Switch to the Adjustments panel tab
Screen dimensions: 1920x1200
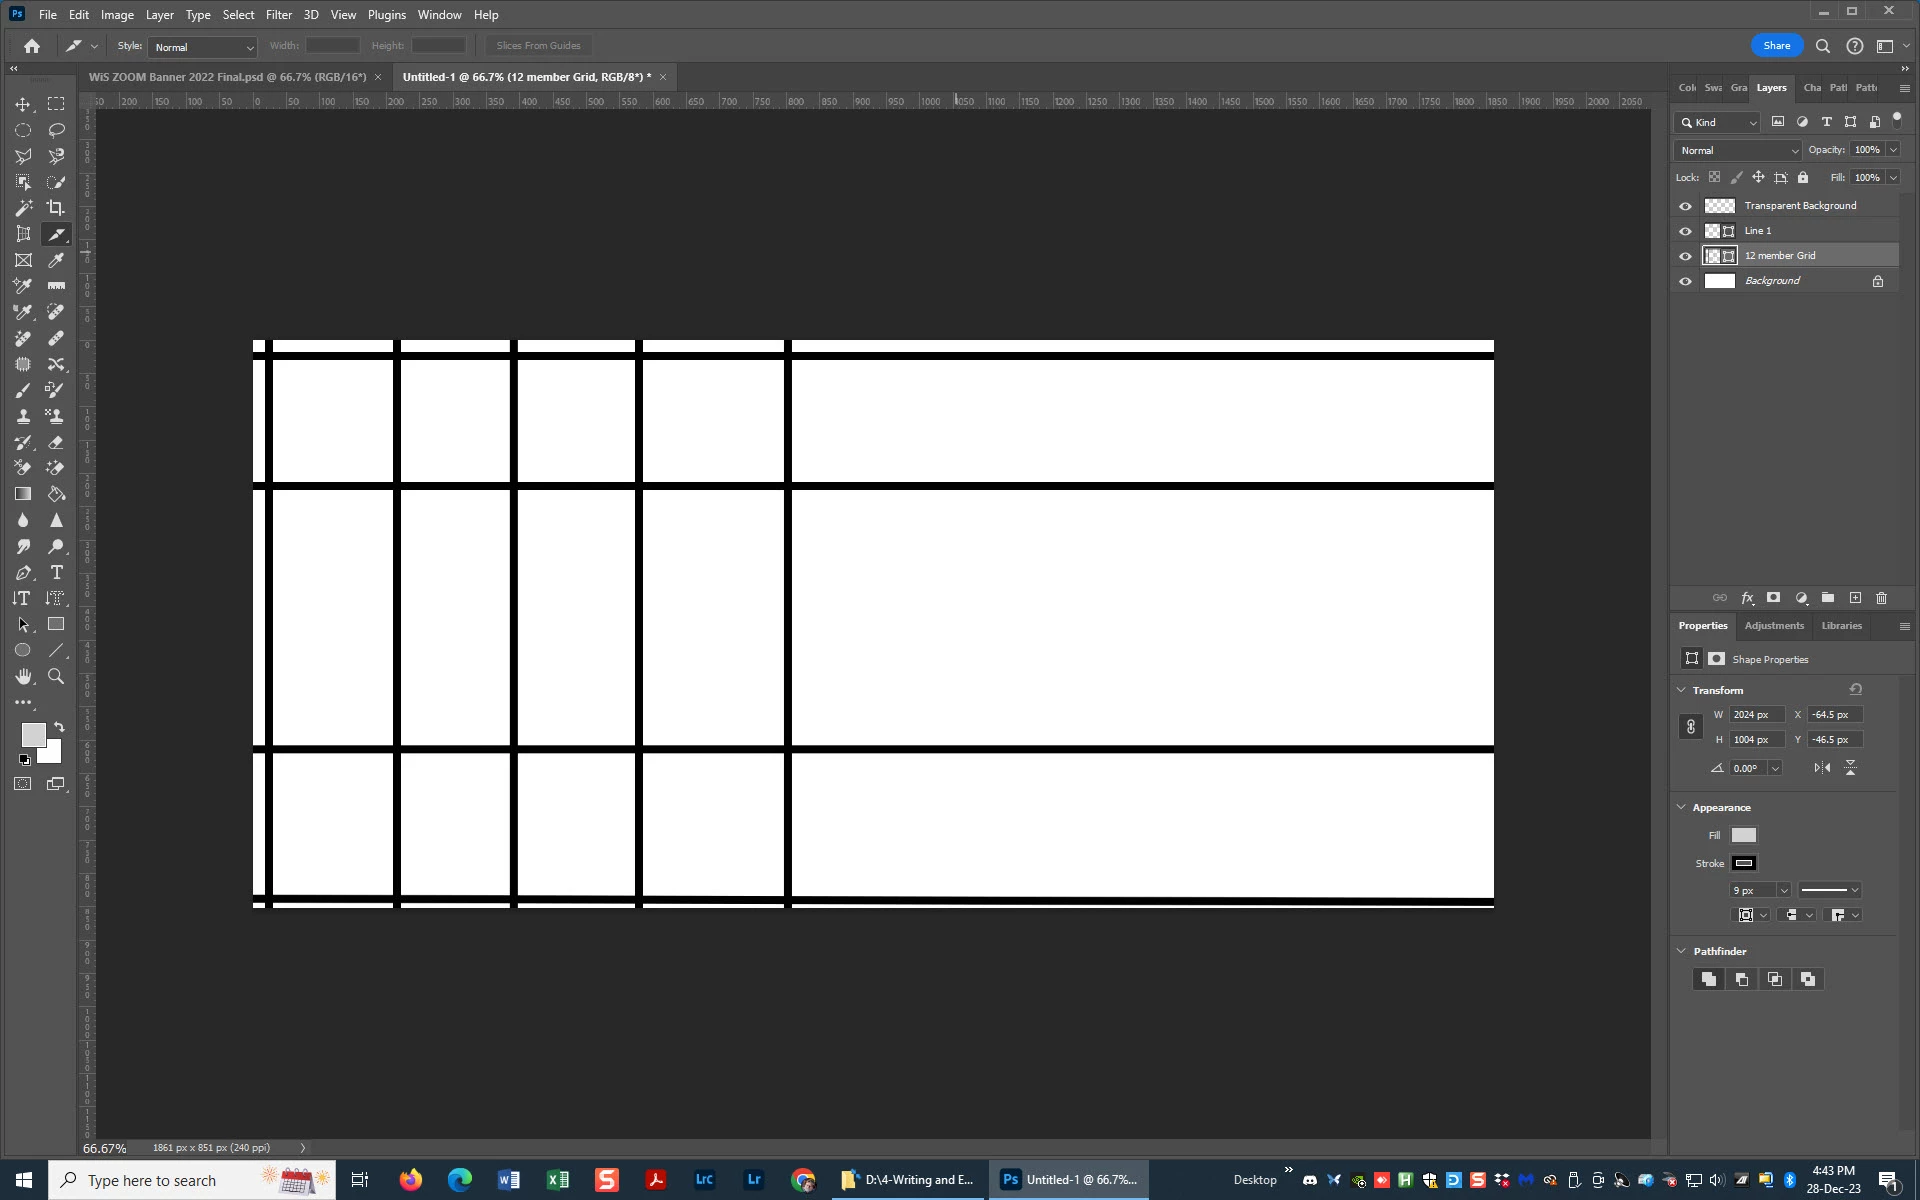[x=1774, y=626]
